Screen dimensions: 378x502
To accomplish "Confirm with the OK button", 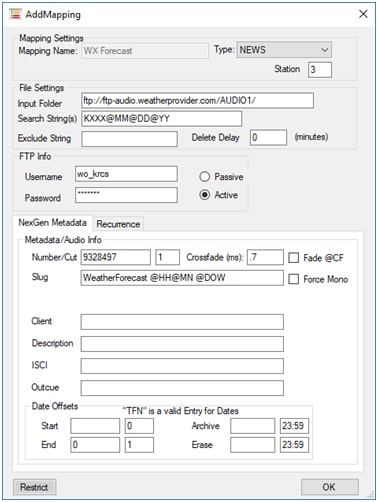I will coord(329,487).
